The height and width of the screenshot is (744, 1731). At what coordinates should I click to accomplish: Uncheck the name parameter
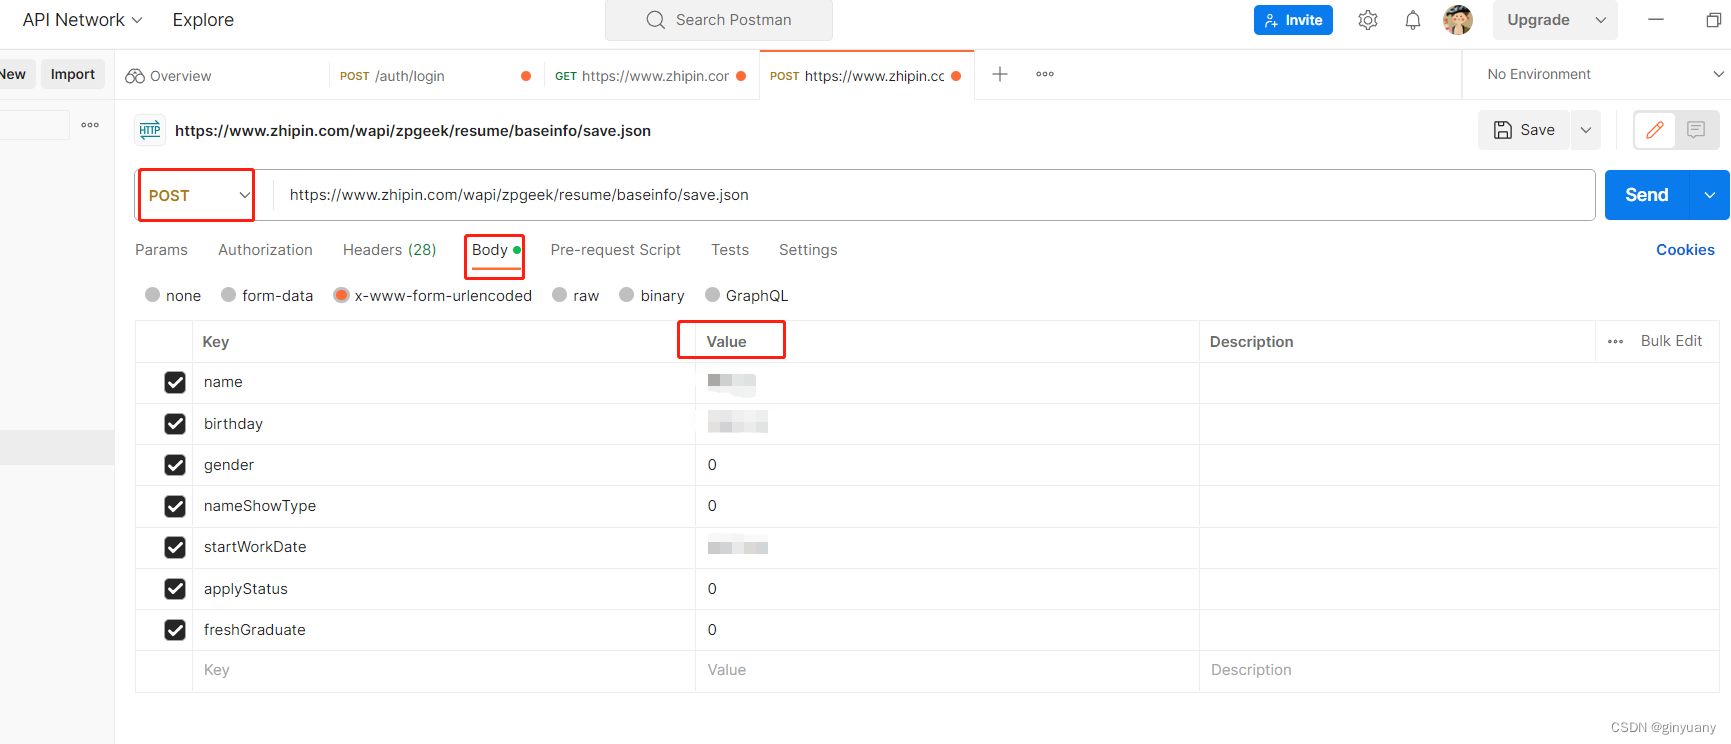coord(175,382)
